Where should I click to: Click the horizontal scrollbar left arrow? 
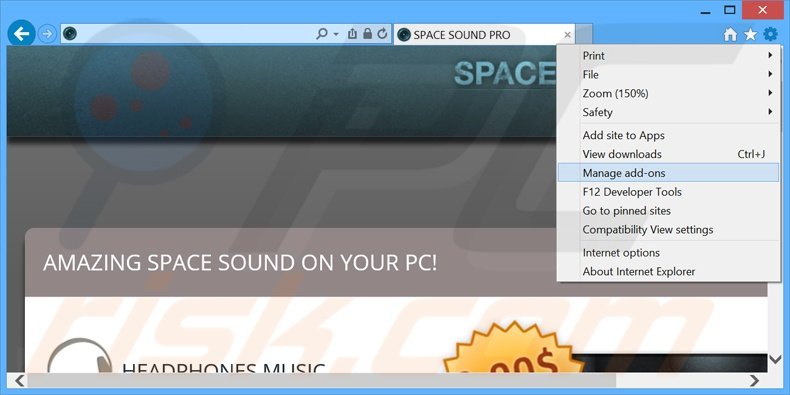19,380
